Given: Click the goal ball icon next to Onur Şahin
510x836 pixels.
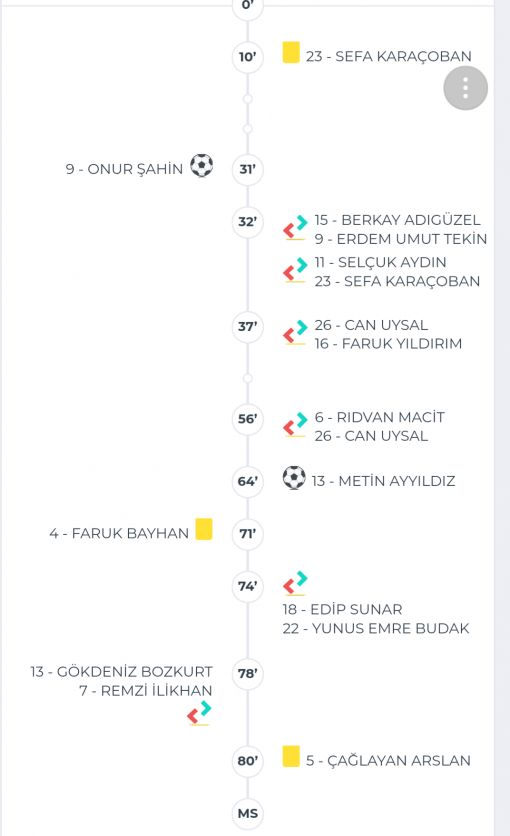Looking at the screenshot, I should (201, 165).
